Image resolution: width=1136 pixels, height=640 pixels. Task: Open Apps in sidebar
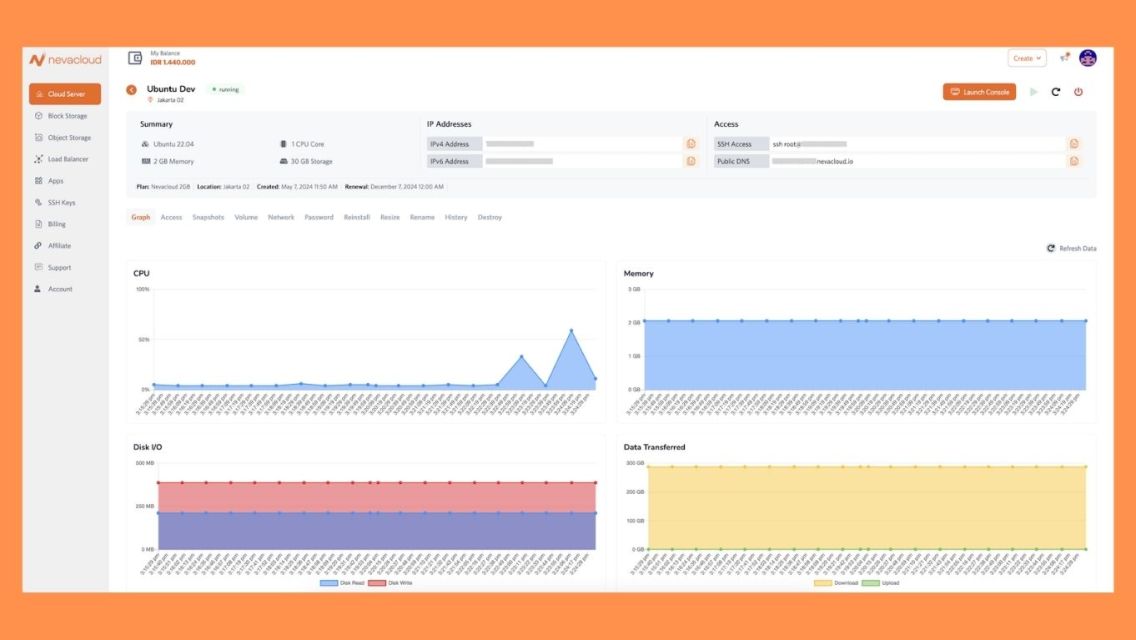pos(49,180)
